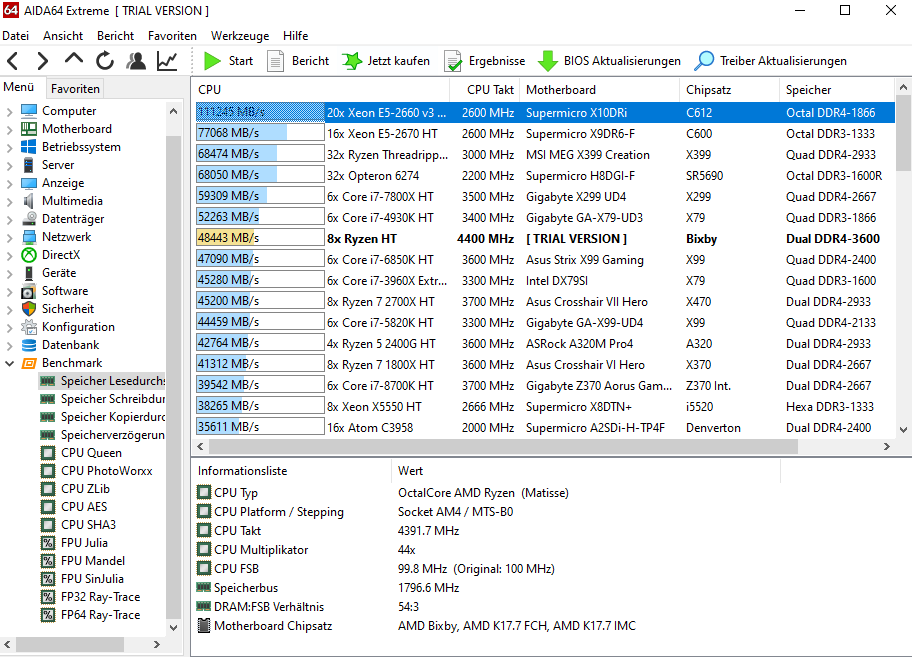Open the Hilfe menu
The image size is (912, 657).
tap(295, 35)
